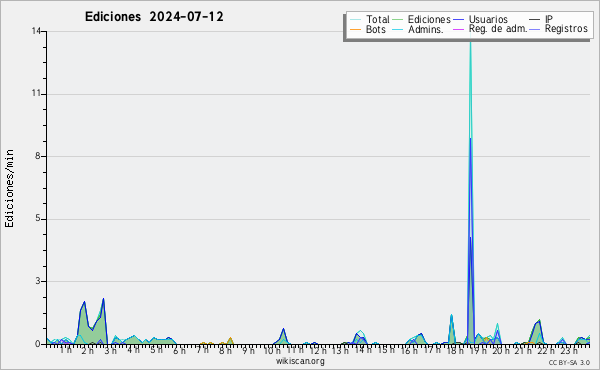Click the '19 h' x-axis label
This screenshot has height=370, width=600.
coord(478,350)
